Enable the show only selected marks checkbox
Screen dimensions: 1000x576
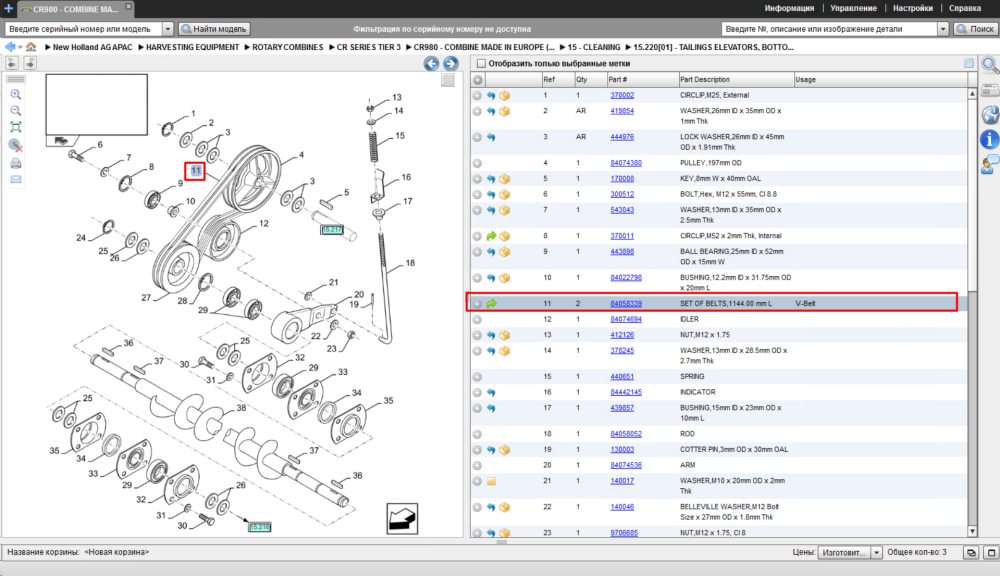click(x=482, y=63)
